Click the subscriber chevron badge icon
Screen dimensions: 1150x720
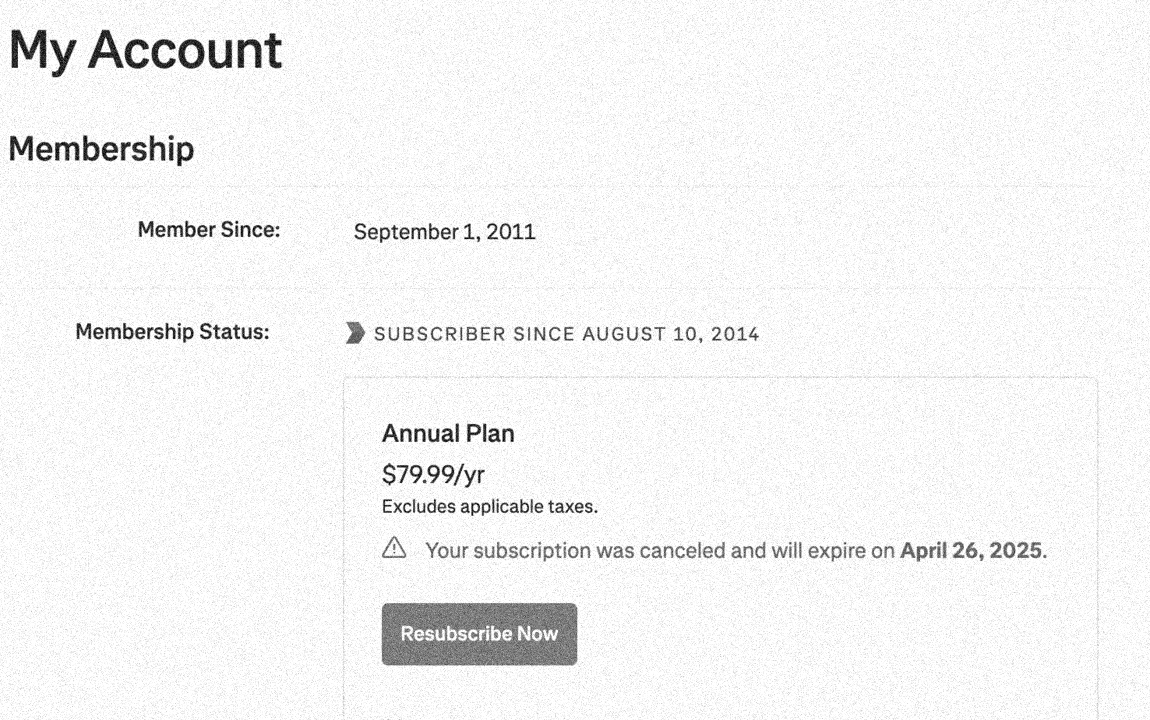pyautogui.click(x=355, y=333)
